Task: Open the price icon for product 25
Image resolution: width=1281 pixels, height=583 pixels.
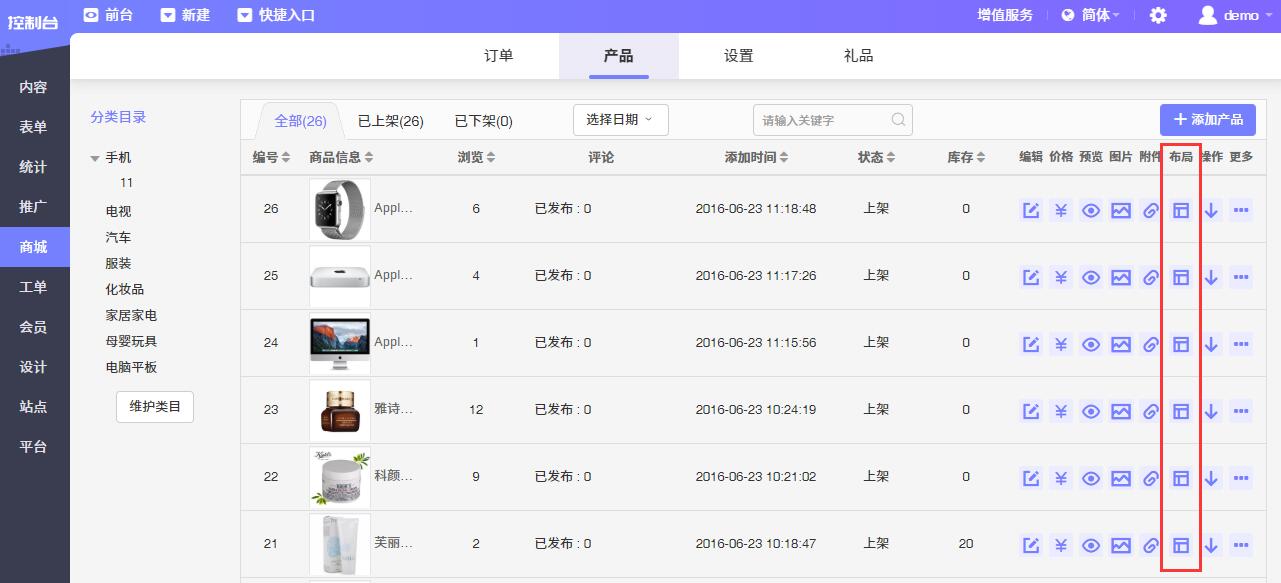Action: tap(1061, 277)
